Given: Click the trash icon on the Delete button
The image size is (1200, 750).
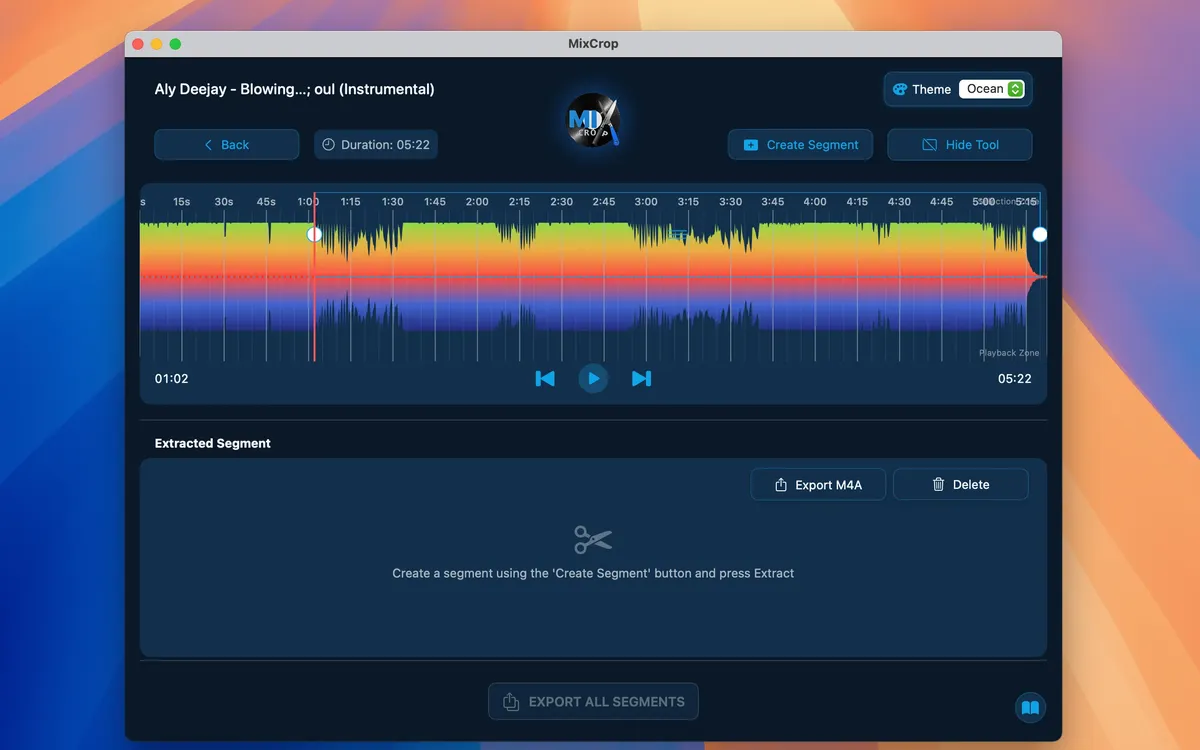Looking at the screenshot, I should coord(936,484).
